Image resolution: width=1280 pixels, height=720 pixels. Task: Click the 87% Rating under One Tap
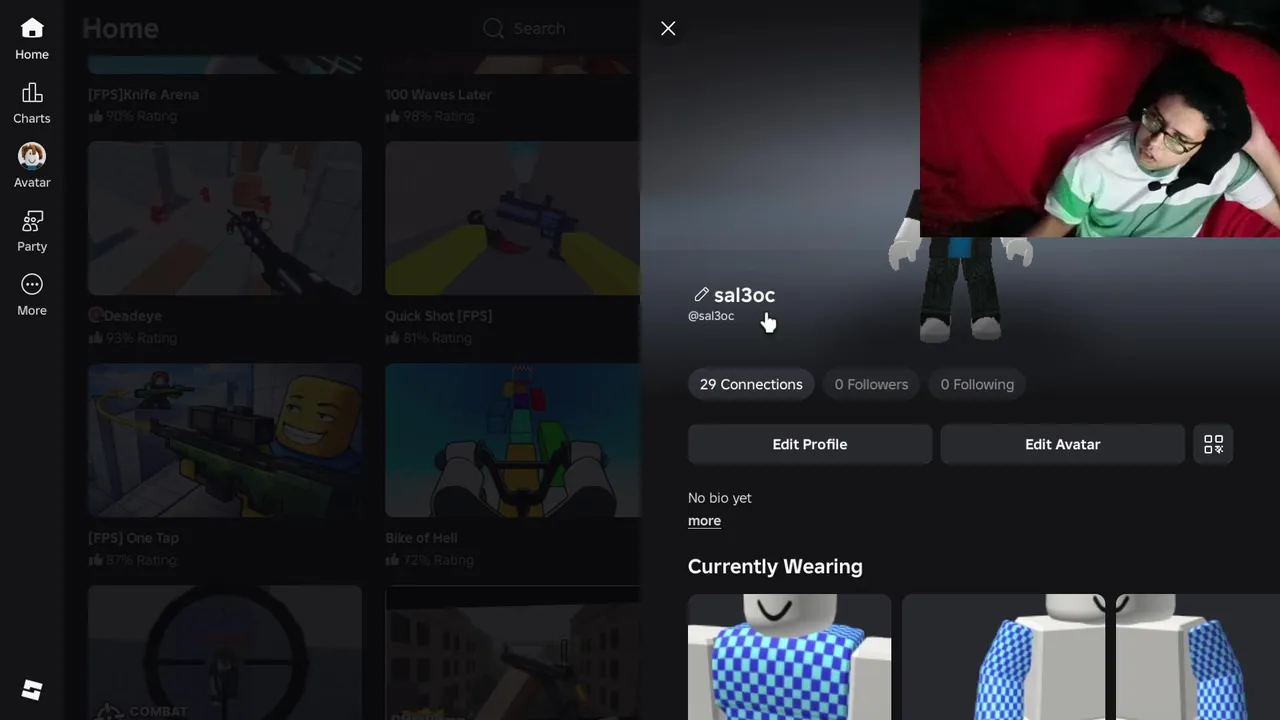(132, 560)
